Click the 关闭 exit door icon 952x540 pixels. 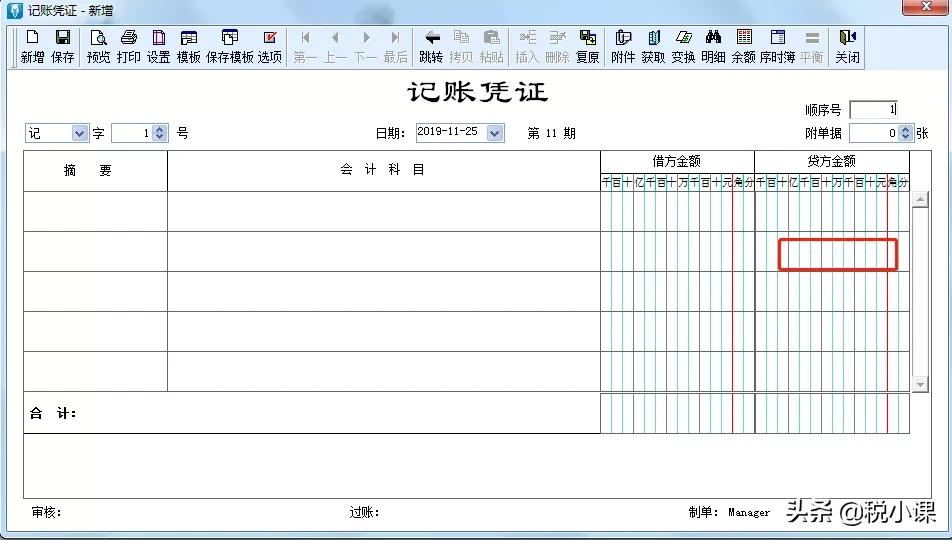[x=847, y=46]
